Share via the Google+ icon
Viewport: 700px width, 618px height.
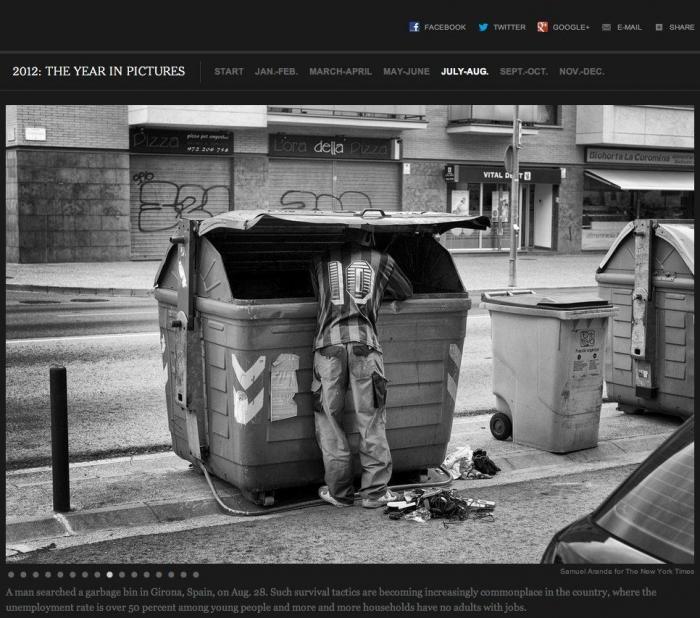click(542, 27)
